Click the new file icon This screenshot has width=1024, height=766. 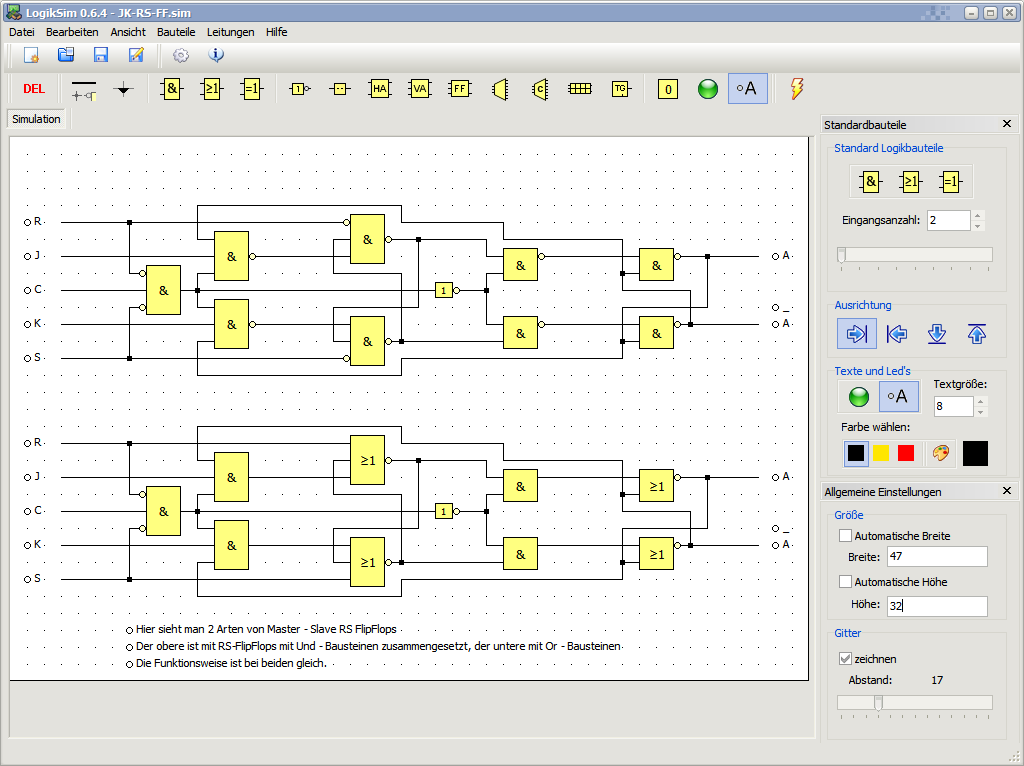(x=31, y=56)
